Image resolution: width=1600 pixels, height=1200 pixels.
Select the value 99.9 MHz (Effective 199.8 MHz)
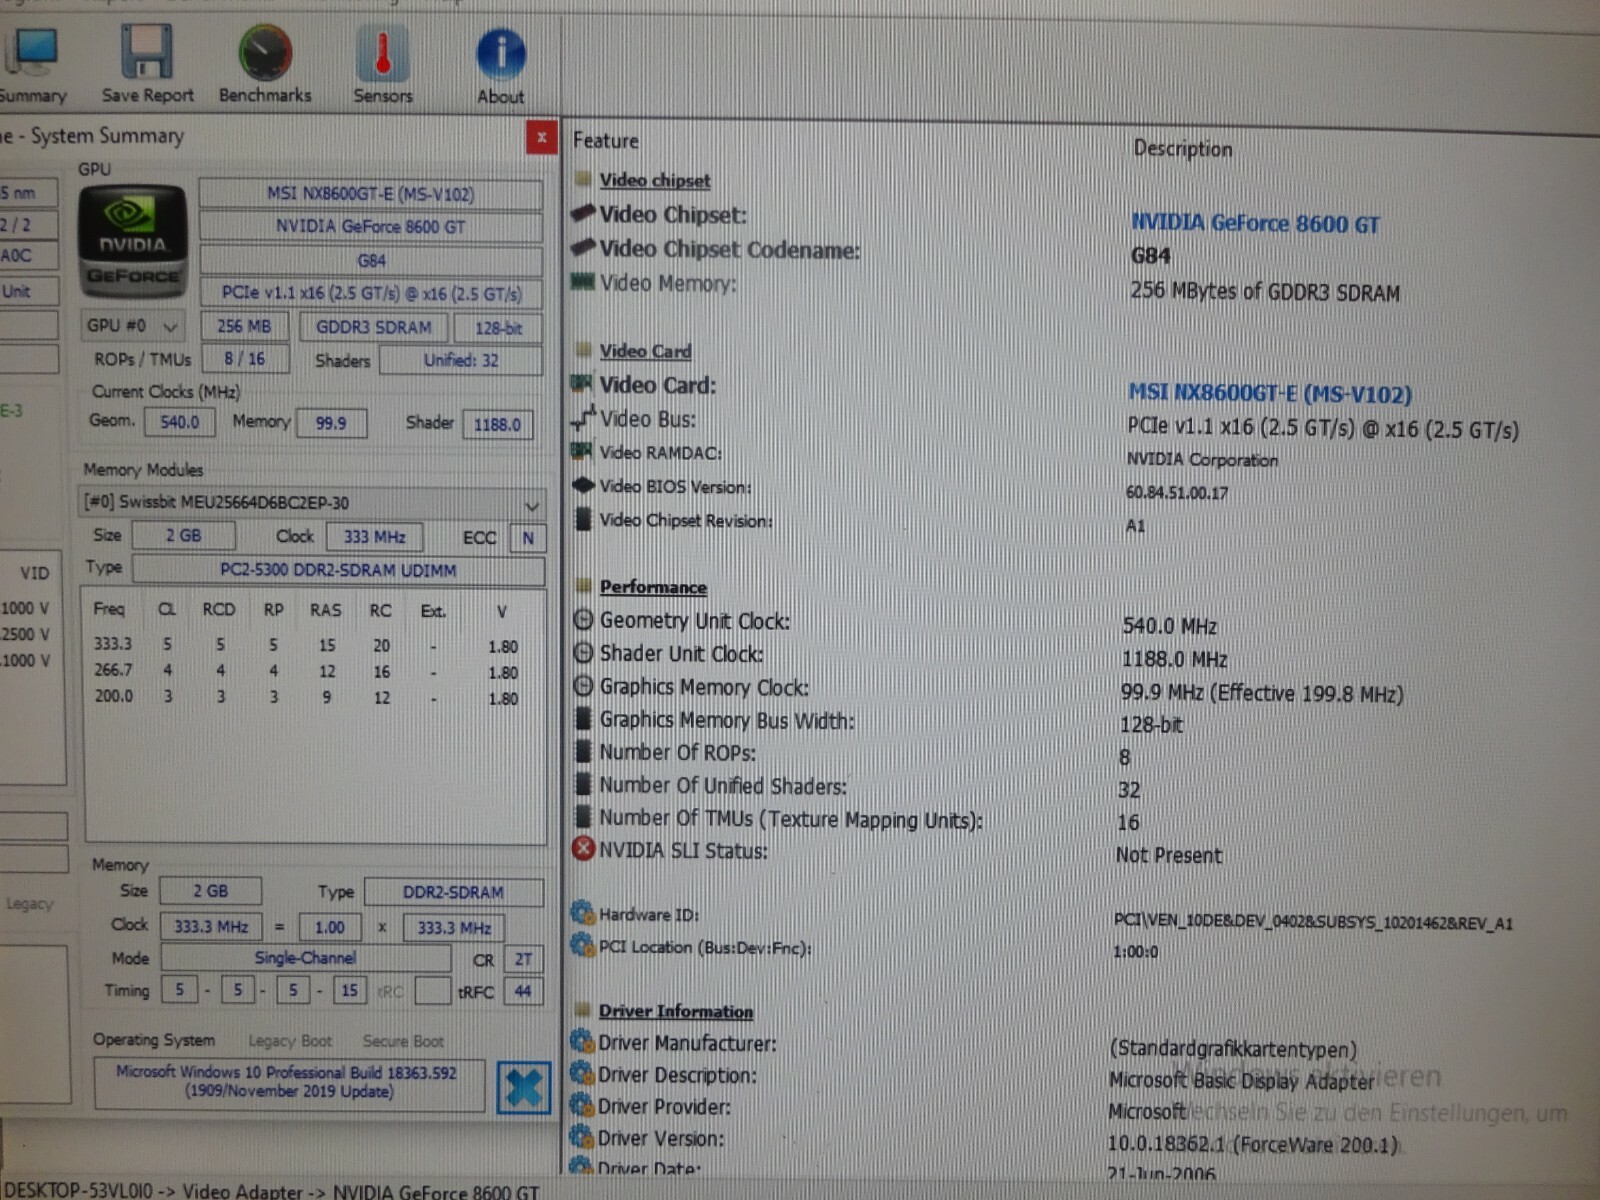(x=1262, y=693)
